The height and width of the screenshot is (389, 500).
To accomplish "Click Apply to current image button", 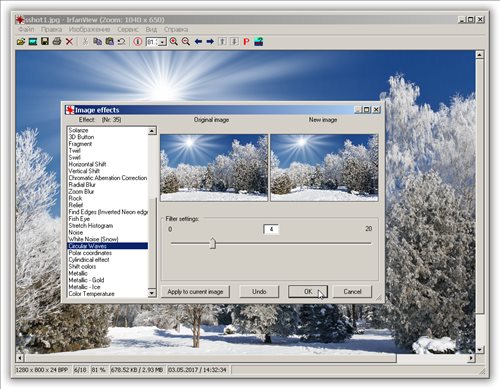I will point(195,292).
